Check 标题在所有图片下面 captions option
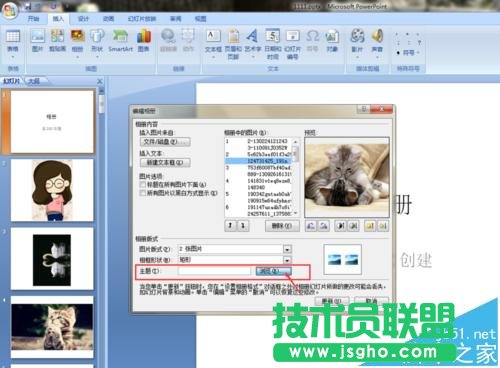The height and width of the screenshot is (368, 500). (143, 184)
